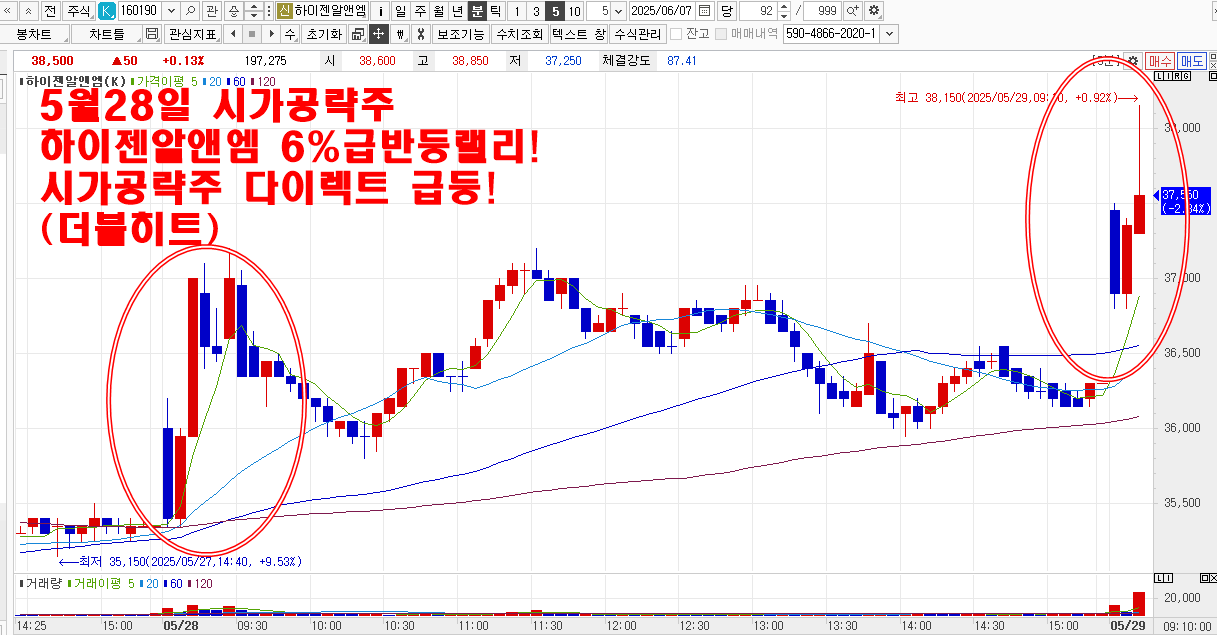Click the 관 watchlist button
The image size is (1217, 635).
[x=210, y=11]
